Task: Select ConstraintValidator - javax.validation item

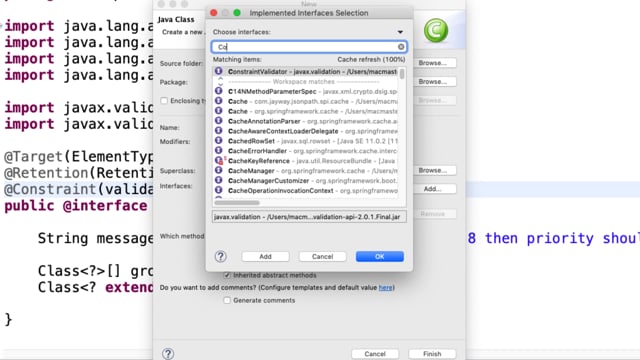Action: 305,71
